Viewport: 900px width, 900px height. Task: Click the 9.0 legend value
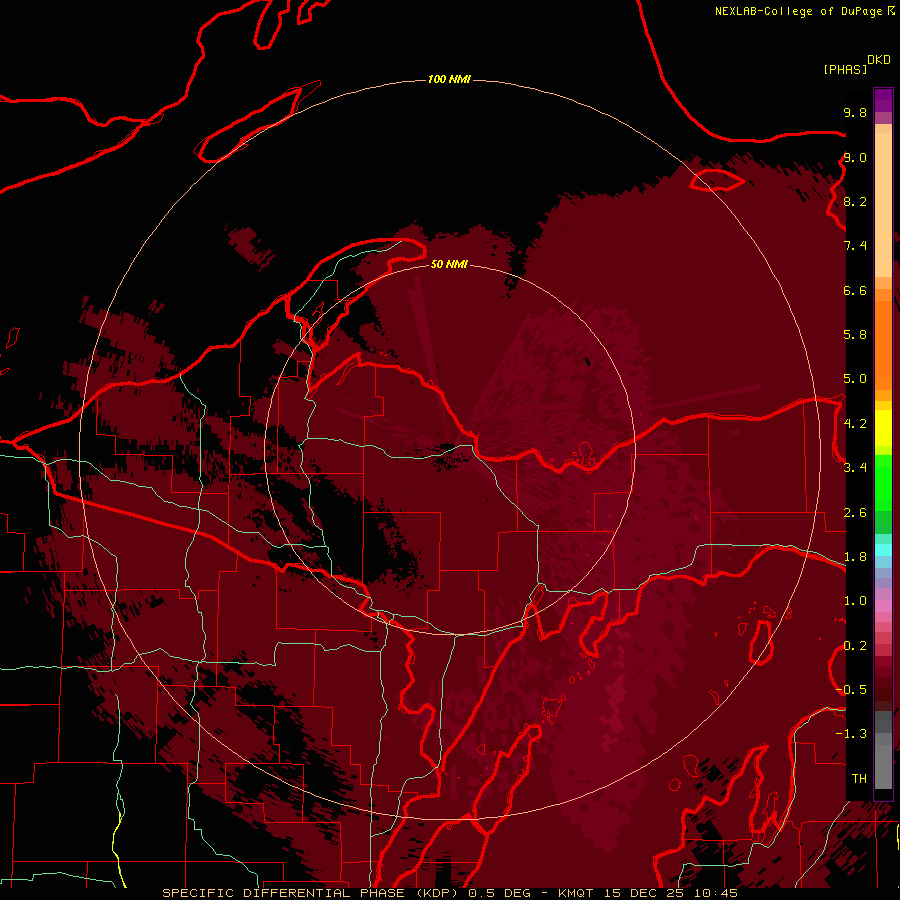point(855,157)
